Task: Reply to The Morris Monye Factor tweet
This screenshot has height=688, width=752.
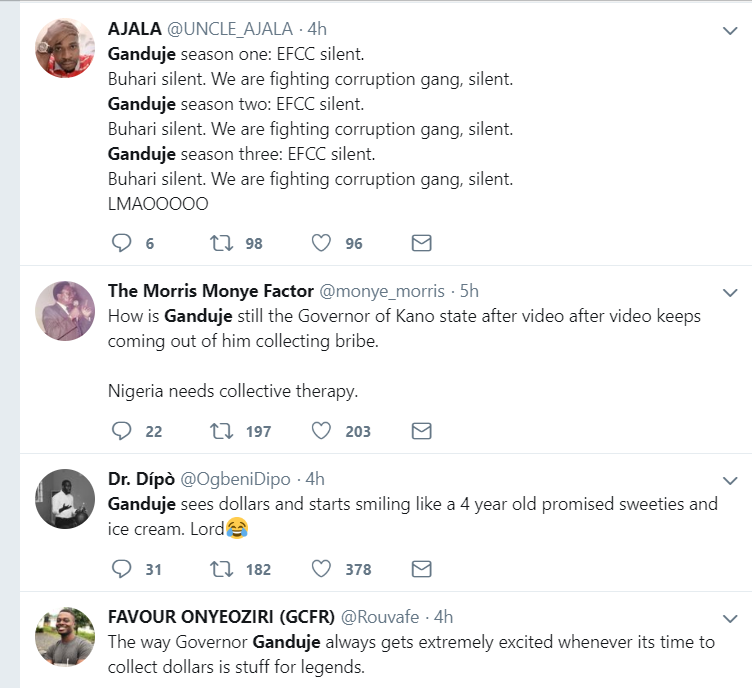Action: [x=121, y=431]
